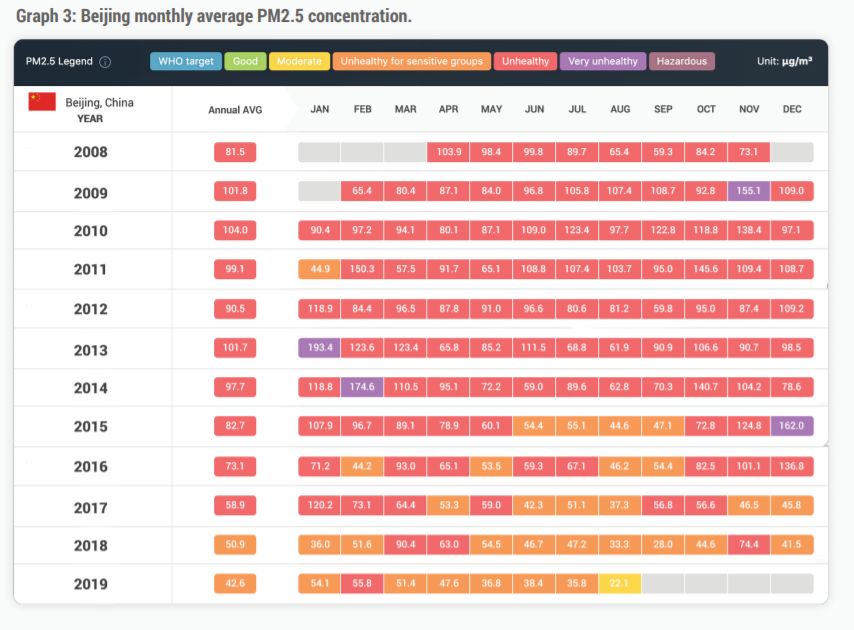Click the 2011 February value 150.3
The height and width of the screenshot is (630, 854).
pyautogui.click(x=362, y=269)
